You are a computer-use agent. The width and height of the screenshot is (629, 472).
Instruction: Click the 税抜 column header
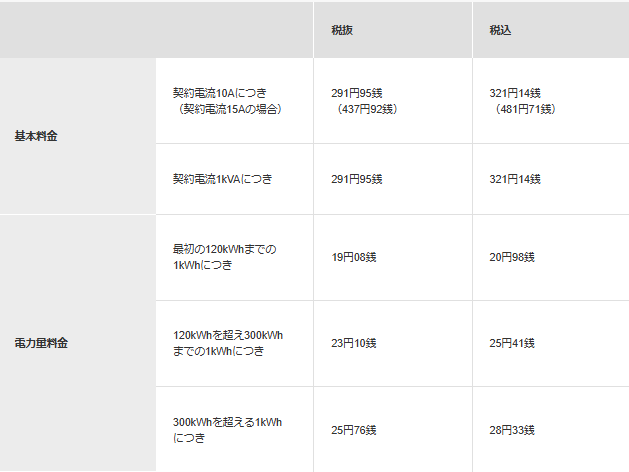(x=342, y=30)
